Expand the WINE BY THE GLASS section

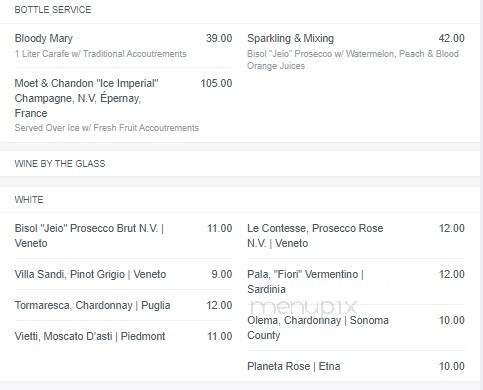(60, 164)
